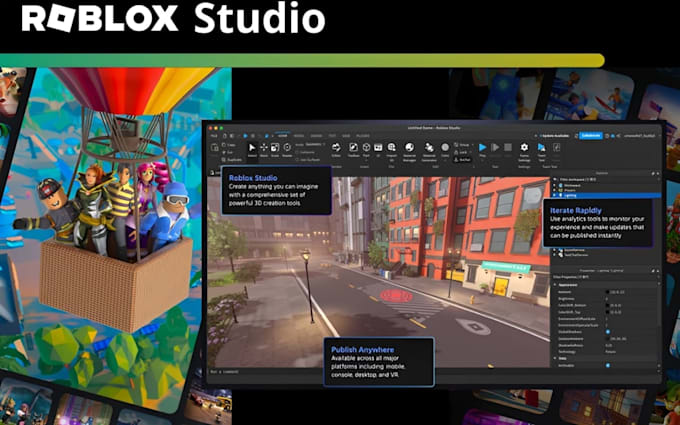
Task: Collapse the Data properties section
Action: coord(555,358)
